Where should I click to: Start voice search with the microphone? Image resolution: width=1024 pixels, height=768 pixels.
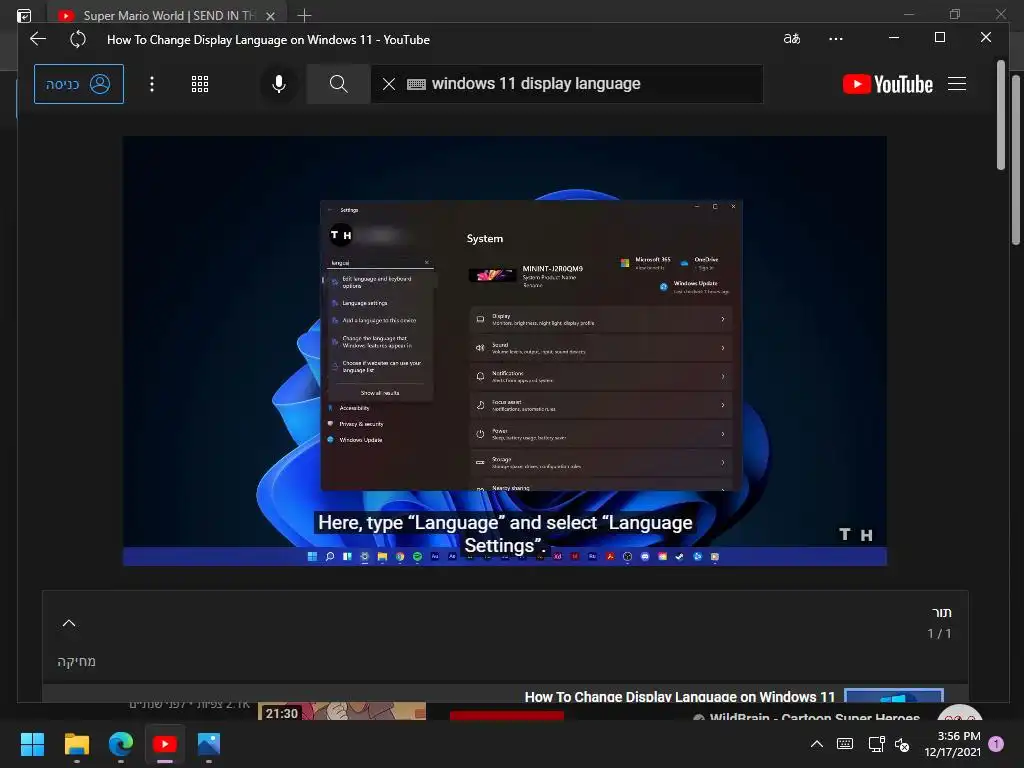click(279, 84)
